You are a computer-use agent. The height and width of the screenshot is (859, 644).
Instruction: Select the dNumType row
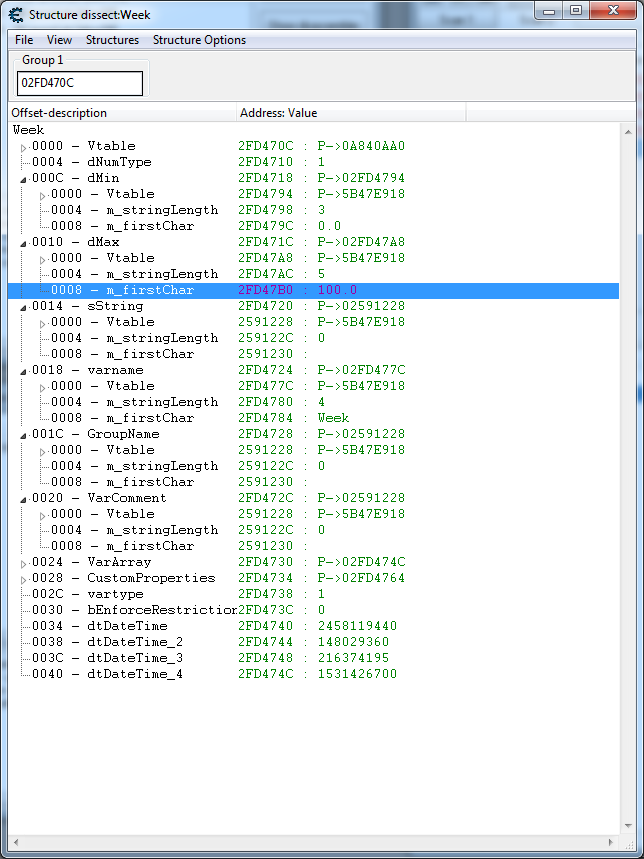(119, 162)
